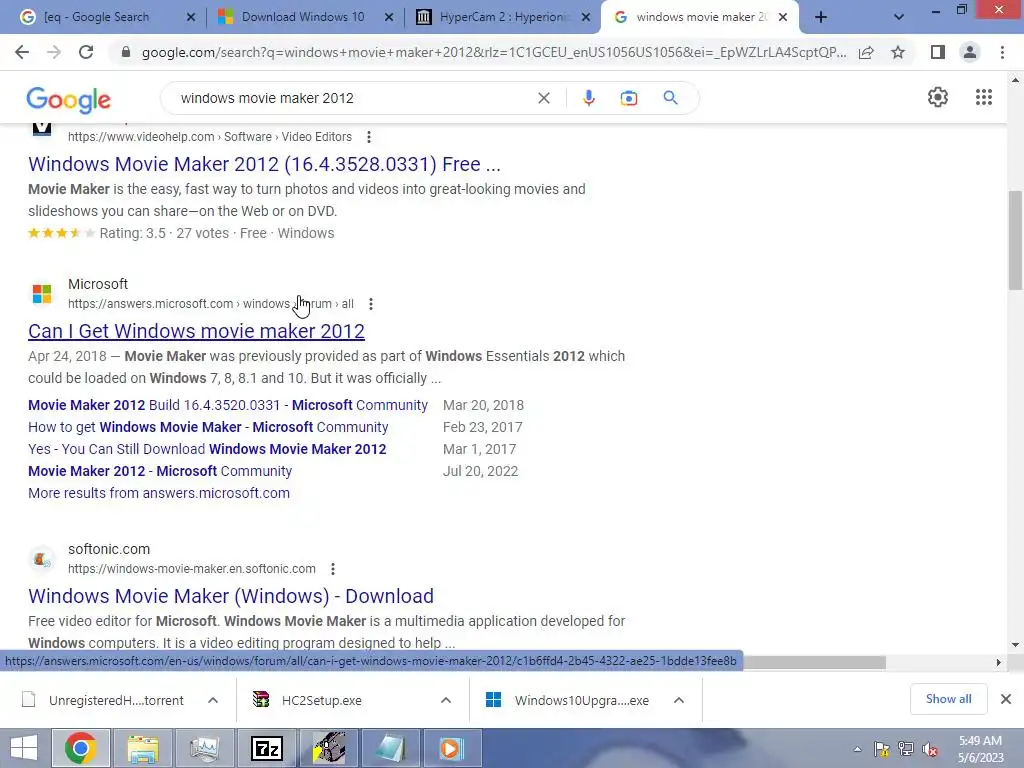The height and width of the screenshot is (768, 1024).
Task: Click Show all downloads button
Action: tap(948, 699)
